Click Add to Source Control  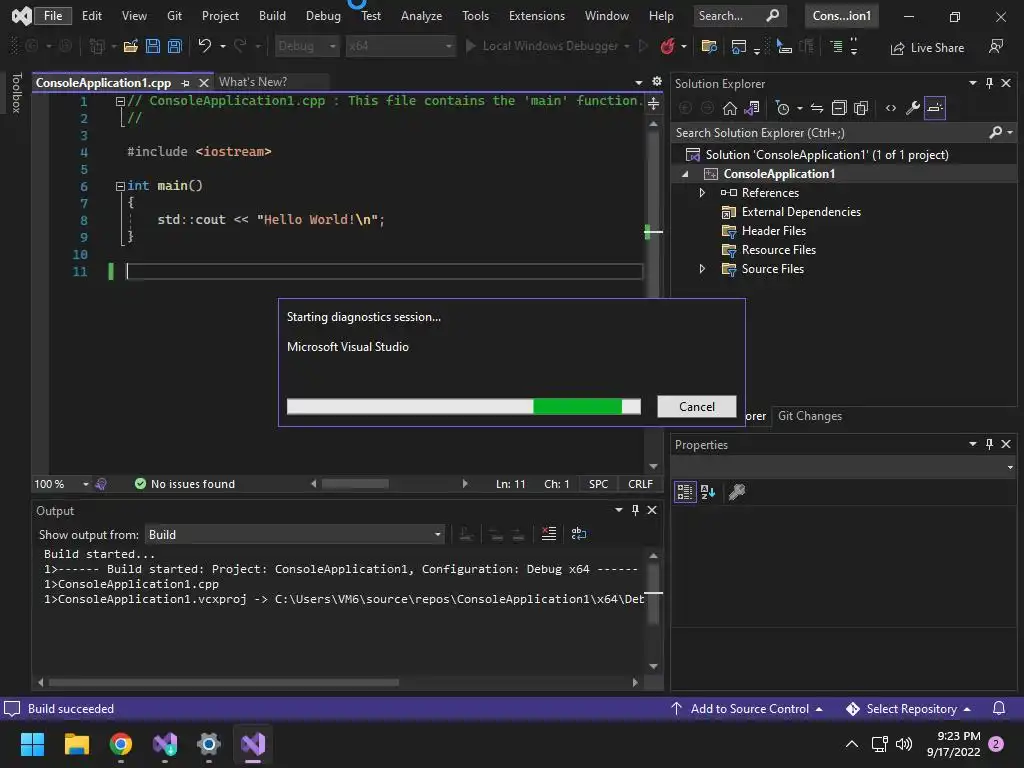point(748,709)
